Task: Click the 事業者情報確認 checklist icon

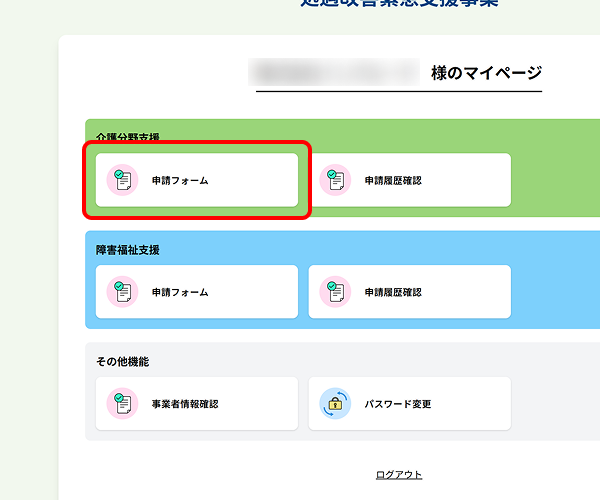Action: [123, 404]
